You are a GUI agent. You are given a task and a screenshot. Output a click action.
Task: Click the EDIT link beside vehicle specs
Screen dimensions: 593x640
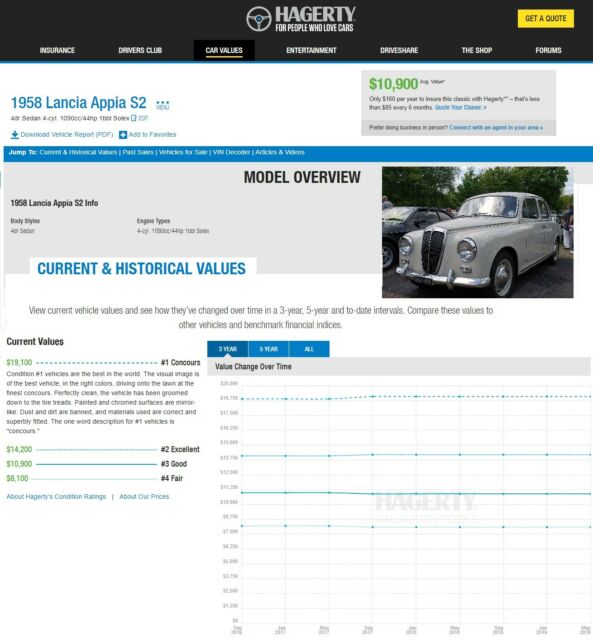(x=143, y=118)
